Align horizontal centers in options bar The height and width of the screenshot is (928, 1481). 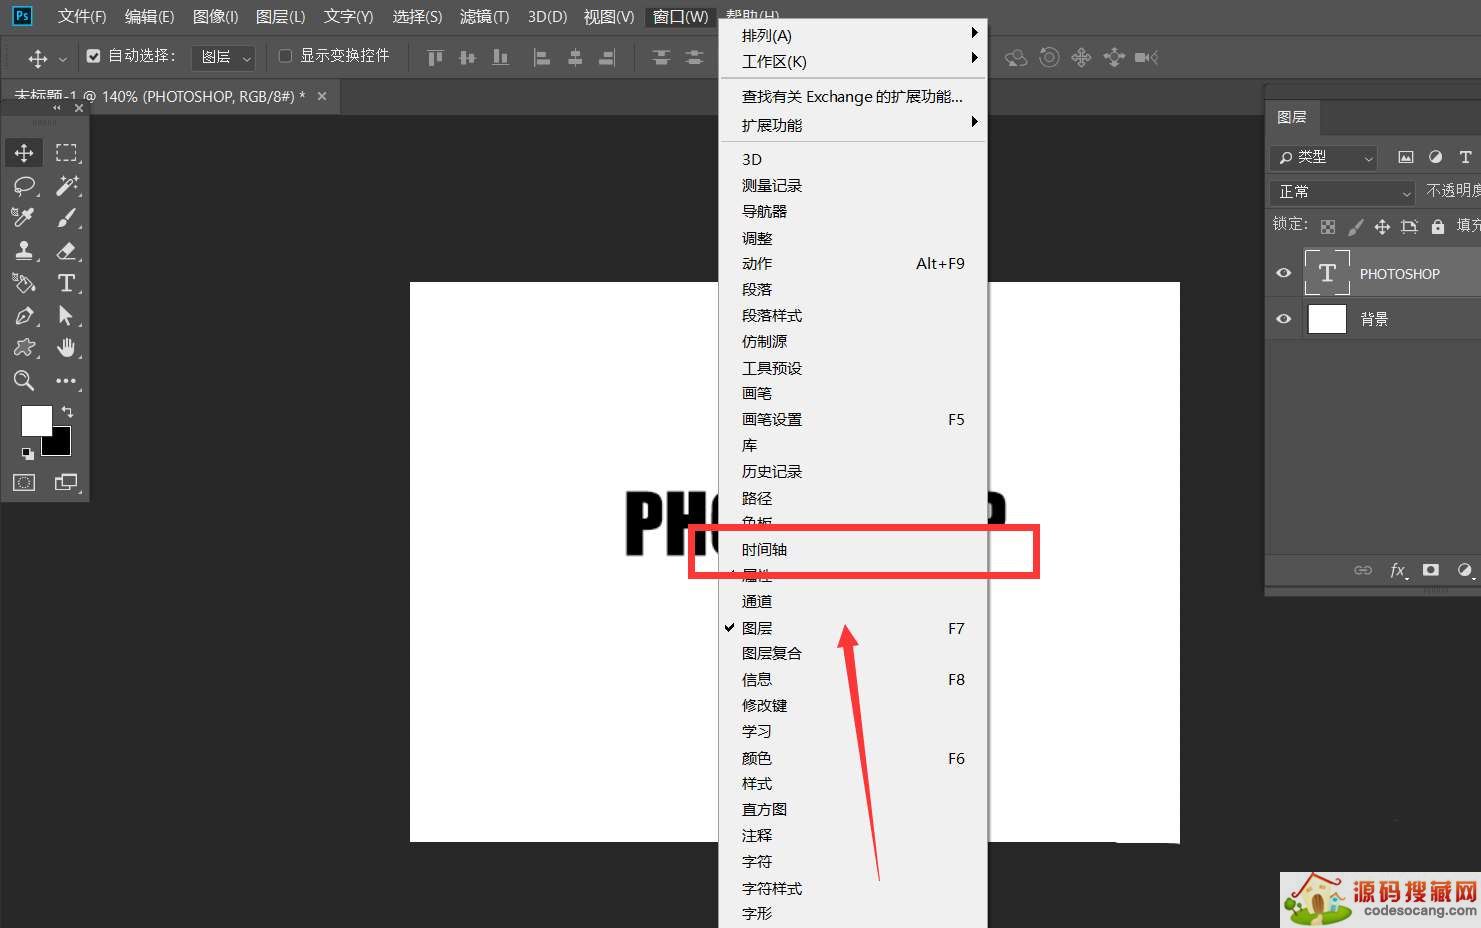[575, 58]
